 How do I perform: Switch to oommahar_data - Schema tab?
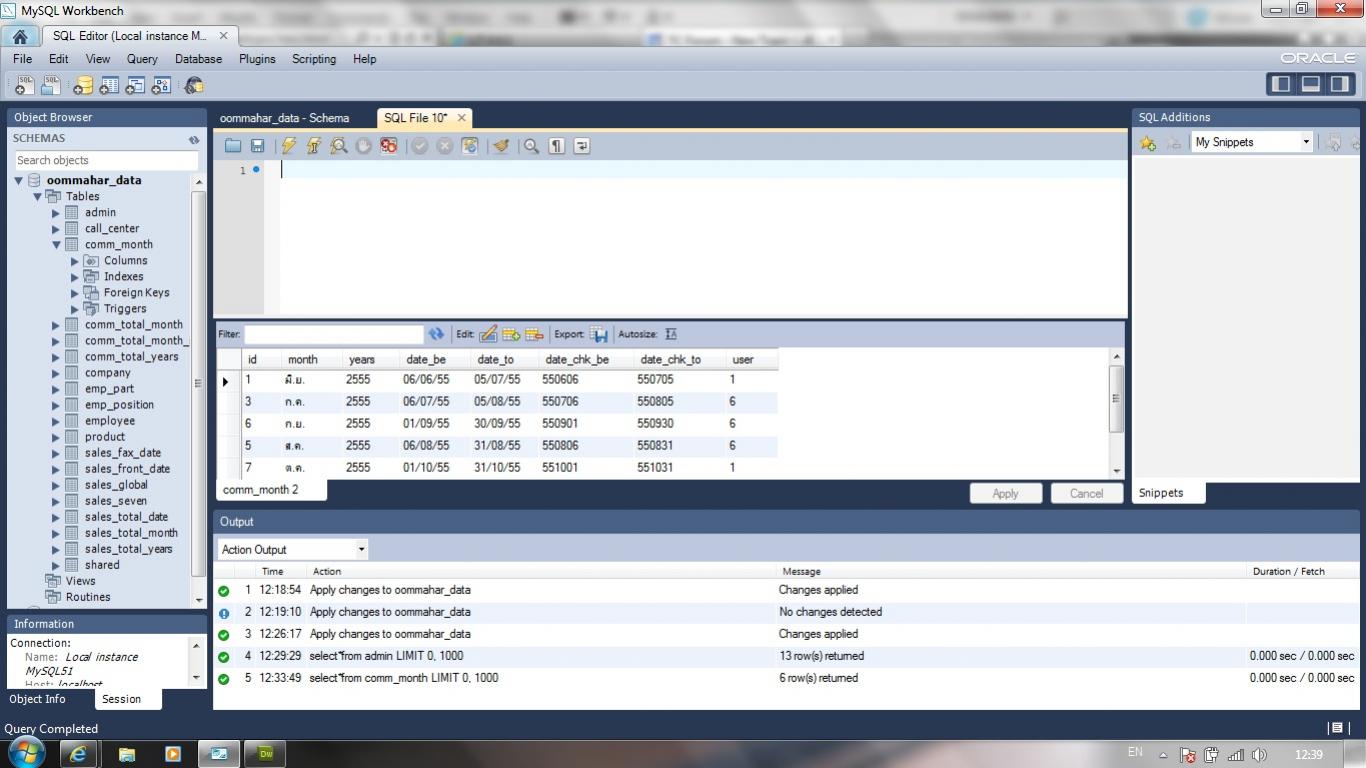(x=285, y=118)
